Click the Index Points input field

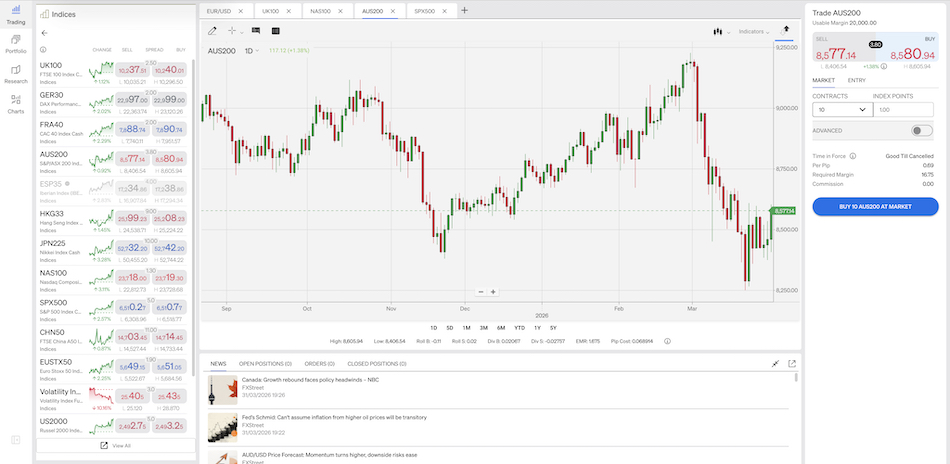905,110
